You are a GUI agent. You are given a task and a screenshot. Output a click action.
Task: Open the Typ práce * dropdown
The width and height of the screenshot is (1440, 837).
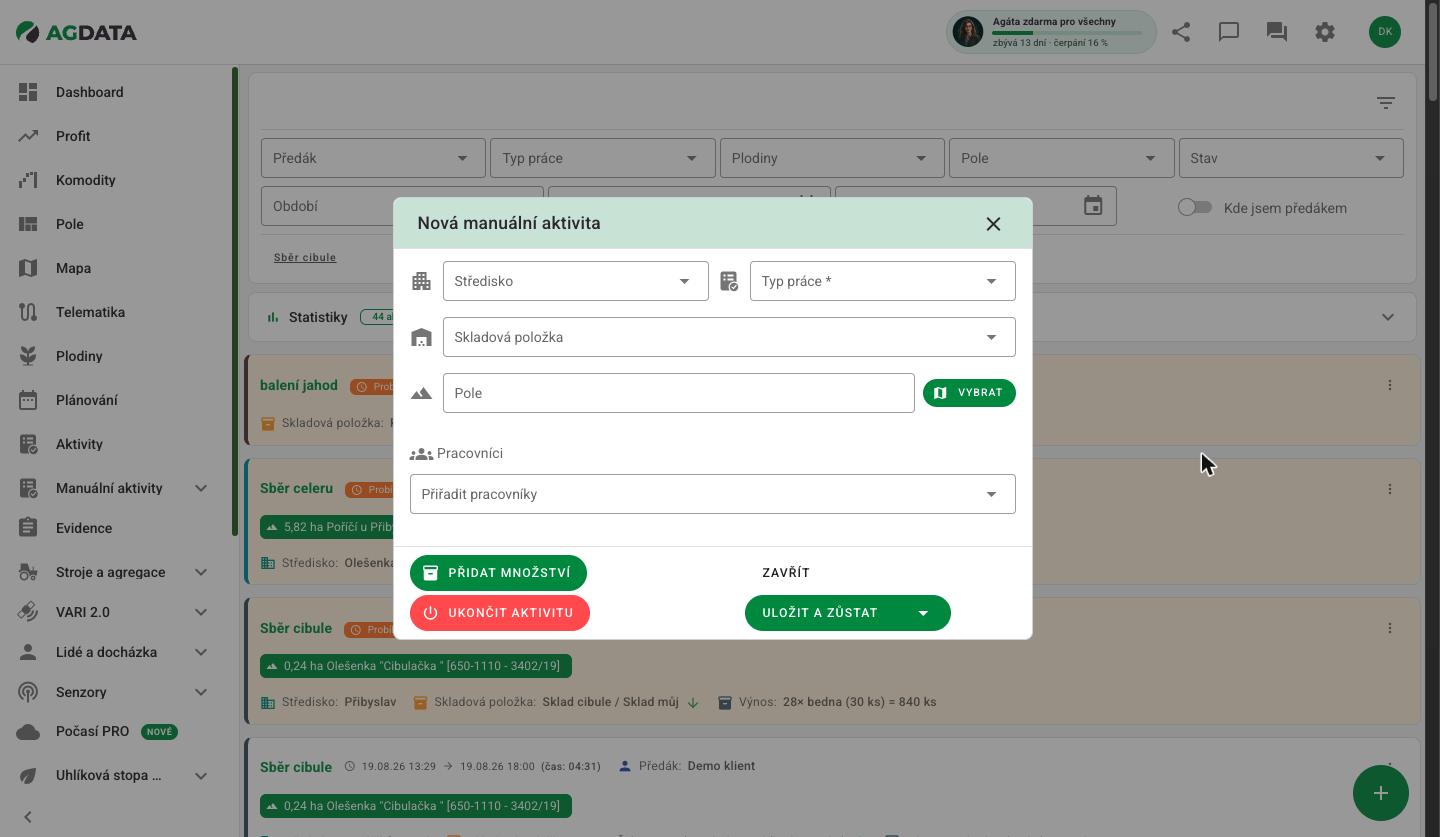pyautogui.click(x=883, y=281)
